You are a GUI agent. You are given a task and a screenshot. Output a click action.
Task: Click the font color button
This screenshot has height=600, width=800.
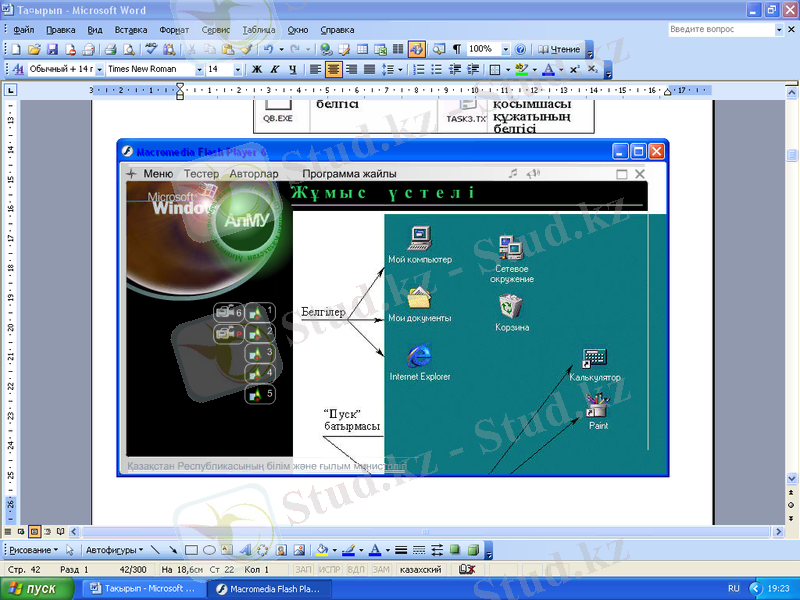tap(547, 70)
